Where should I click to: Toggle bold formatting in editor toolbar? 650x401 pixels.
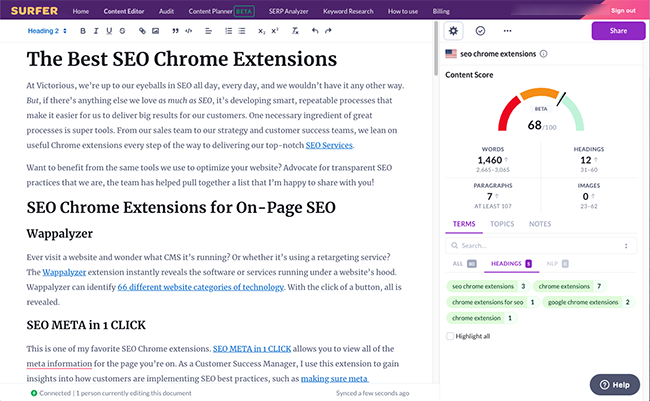click(83, 31)
